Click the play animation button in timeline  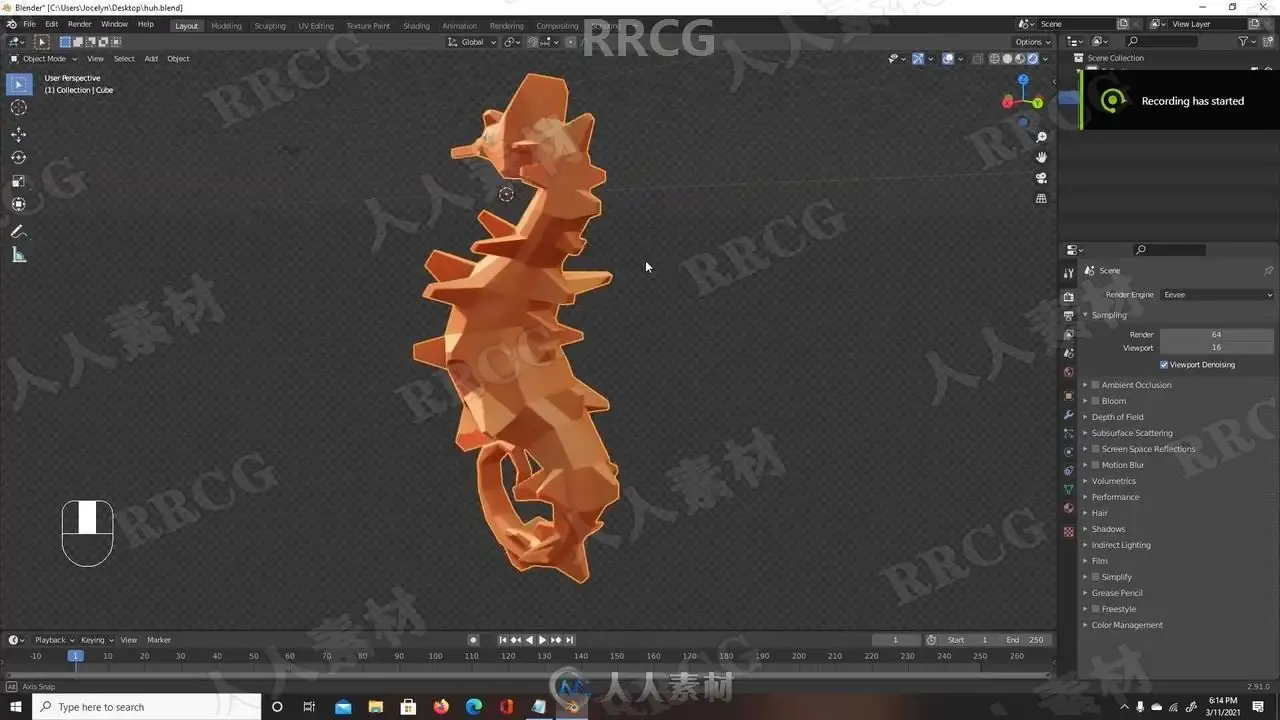point(542,640)
